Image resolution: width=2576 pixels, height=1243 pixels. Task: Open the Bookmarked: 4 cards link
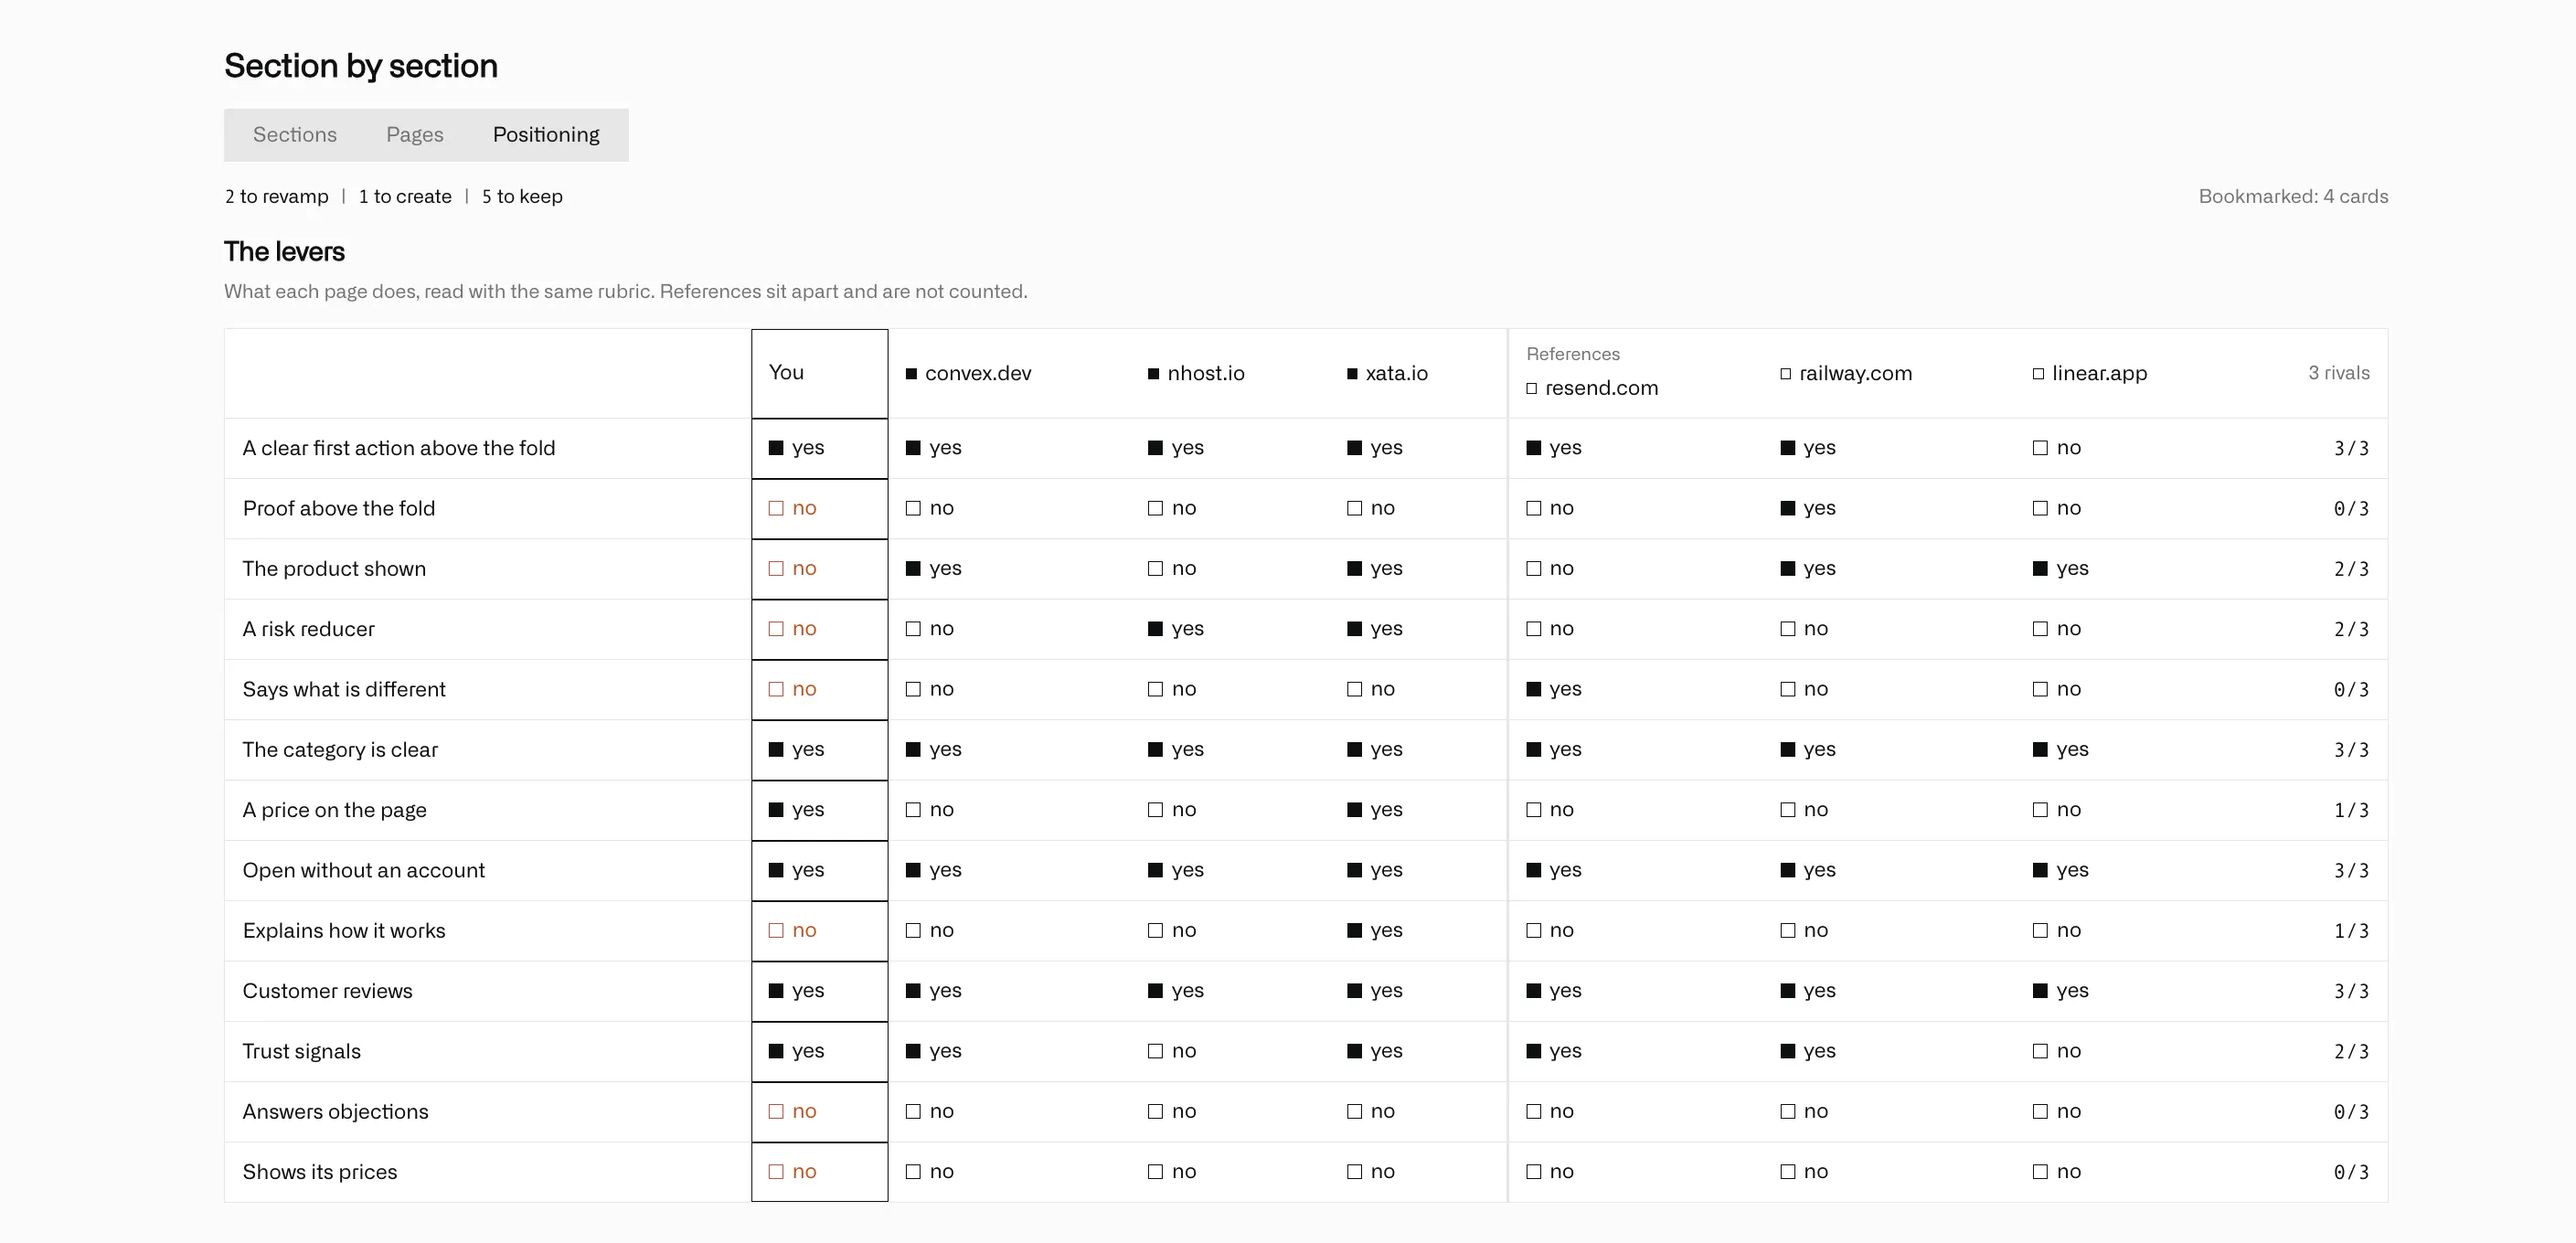point(2293,196)
